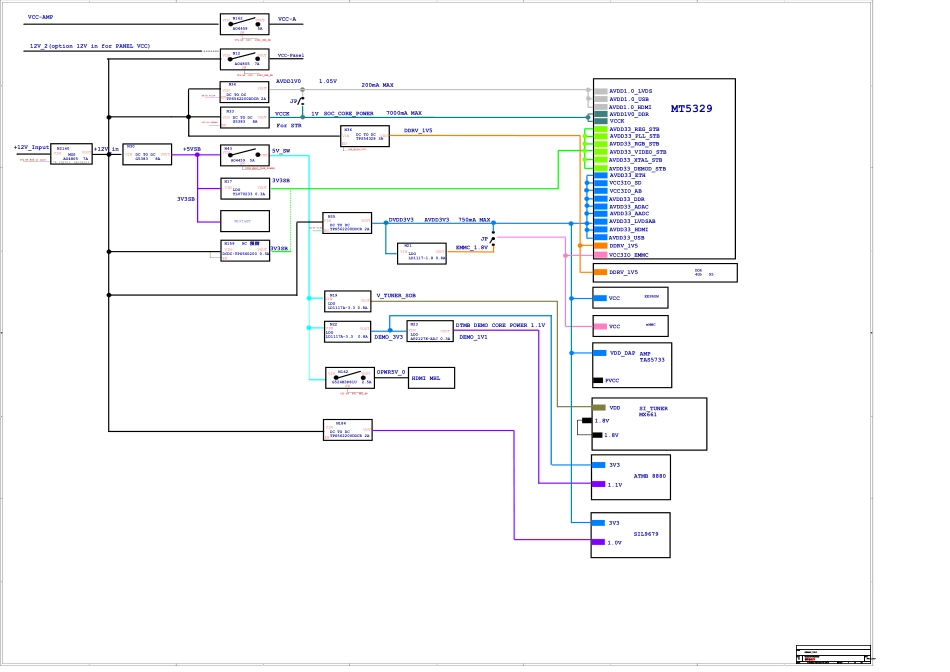Click the MT5329 chip title
The width and height of the screenshot is (950, 672).
coord(691,108)
